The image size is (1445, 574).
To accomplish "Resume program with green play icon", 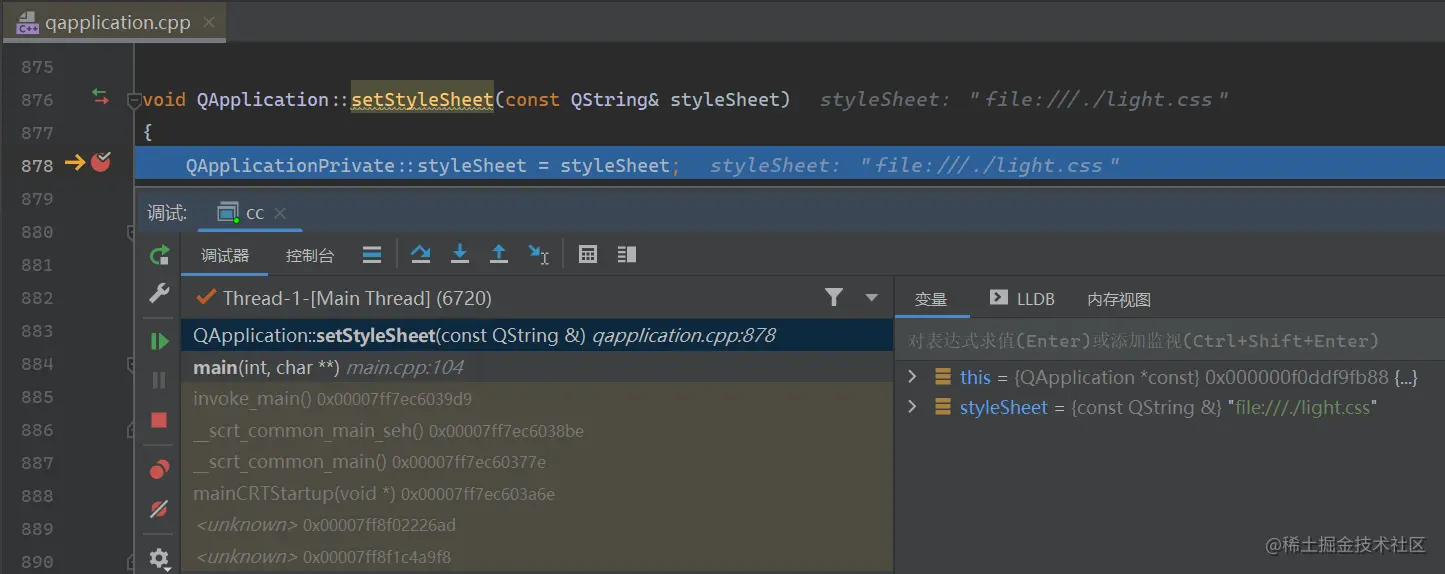I will click(159, 342).
